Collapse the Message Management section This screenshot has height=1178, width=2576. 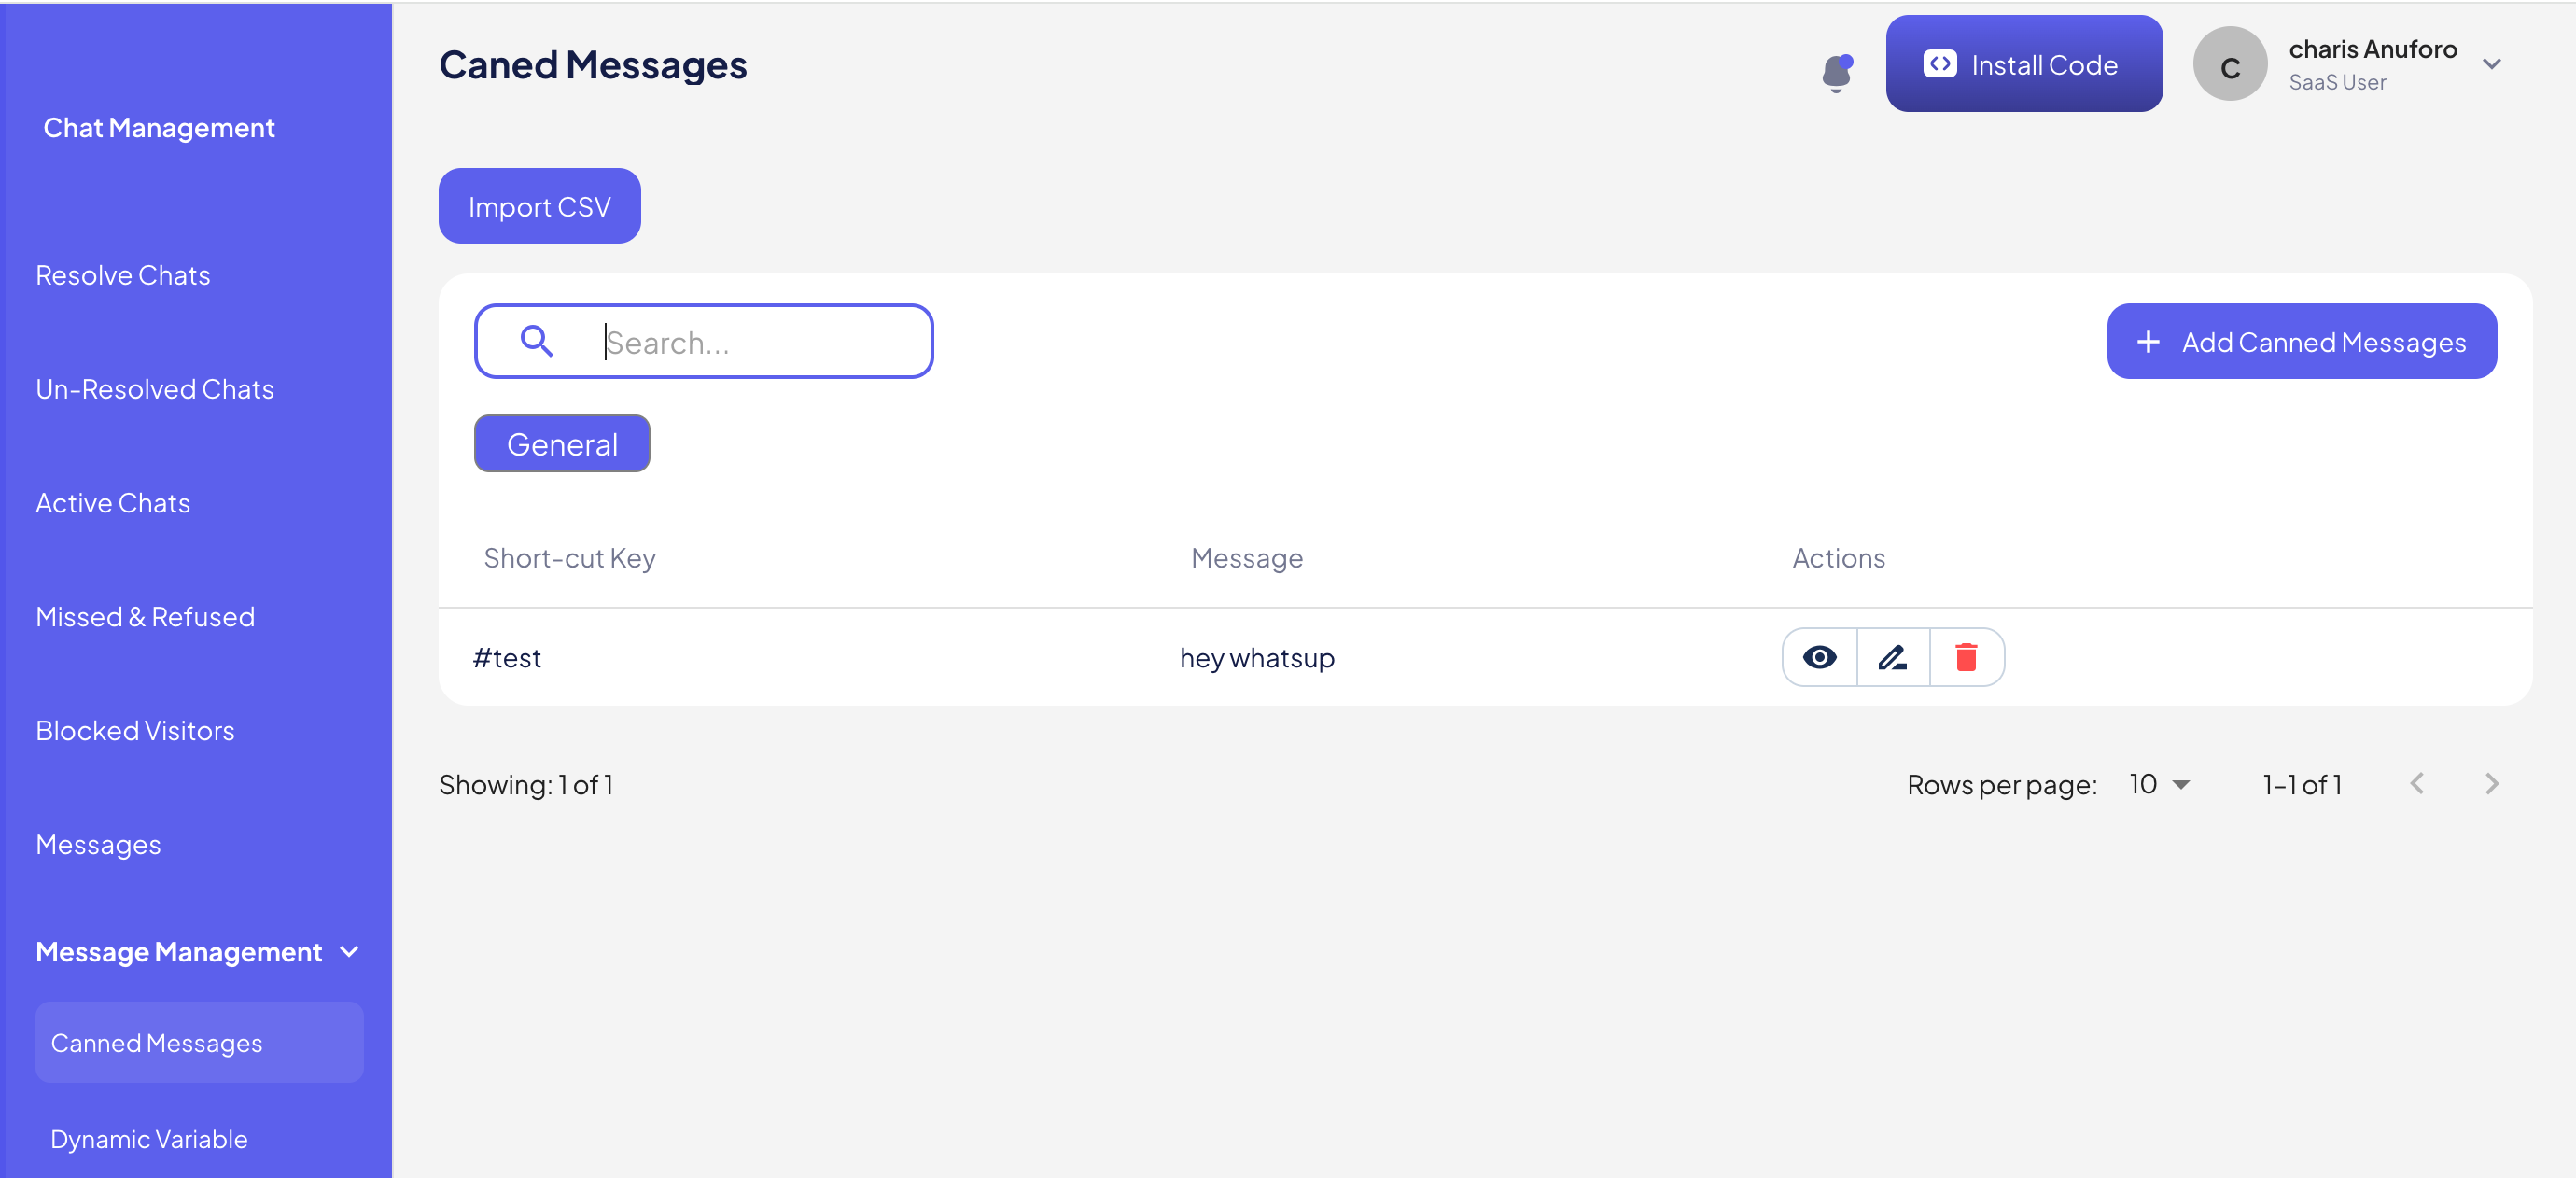[x=349, y=951]
